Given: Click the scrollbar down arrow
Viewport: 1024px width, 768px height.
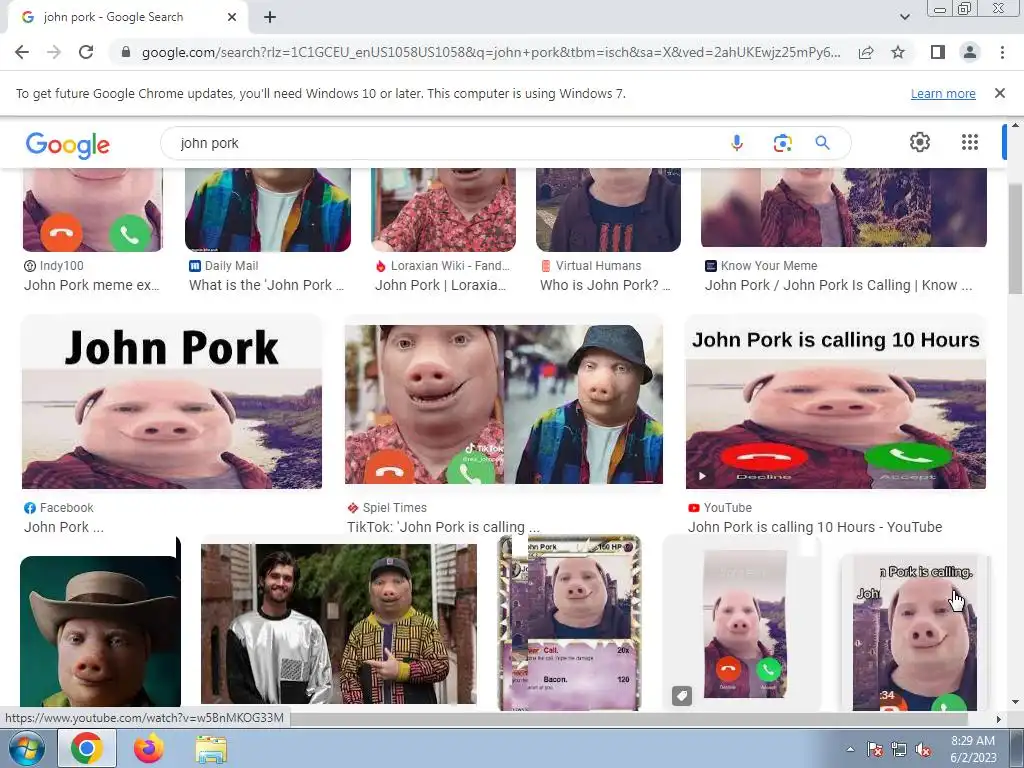Looking at the screenshot, I should 1015,703.
